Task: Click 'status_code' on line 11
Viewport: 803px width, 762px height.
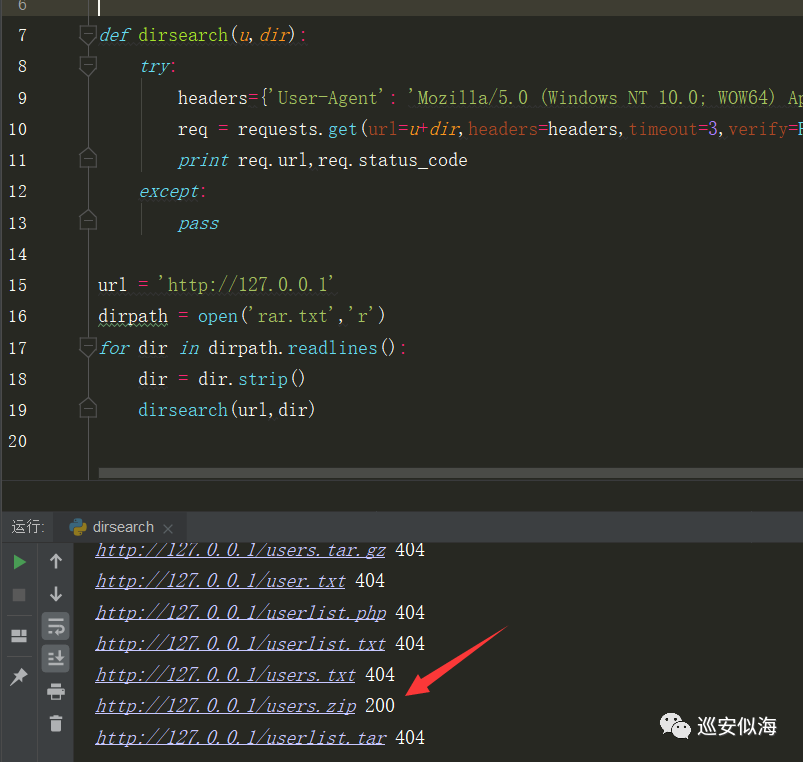Action: (x=413, y=160)
